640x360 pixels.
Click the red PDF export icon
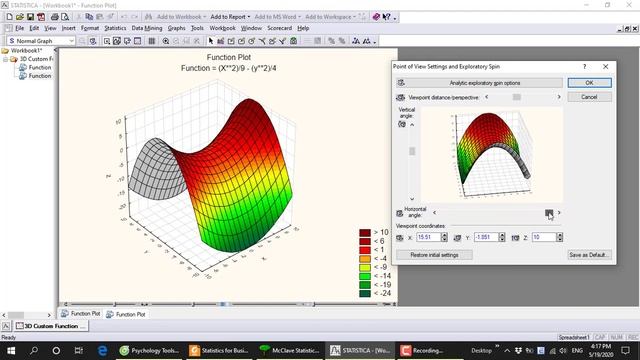pyautogui.click(x=41, y=17)
